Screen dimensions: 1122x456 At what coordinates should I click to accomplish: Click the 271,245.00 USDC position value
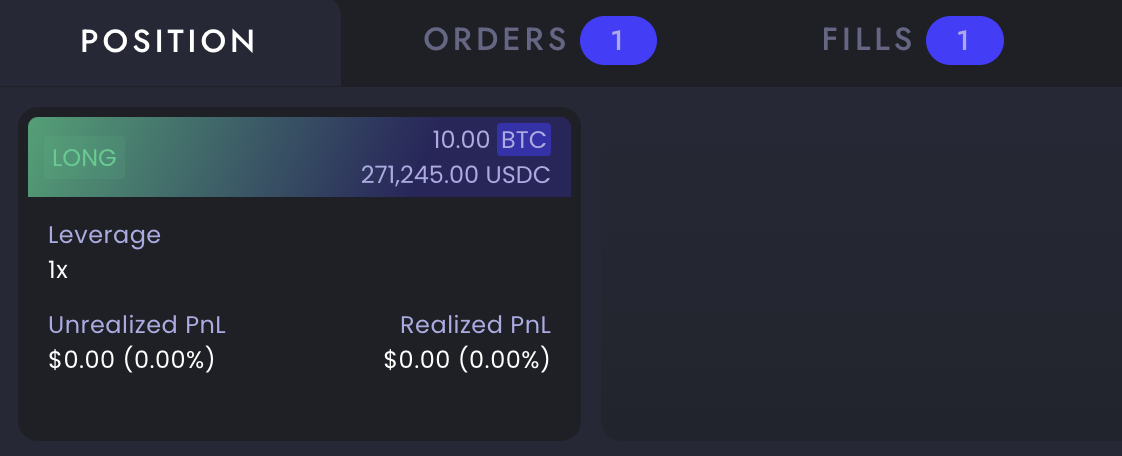(456, 175)
